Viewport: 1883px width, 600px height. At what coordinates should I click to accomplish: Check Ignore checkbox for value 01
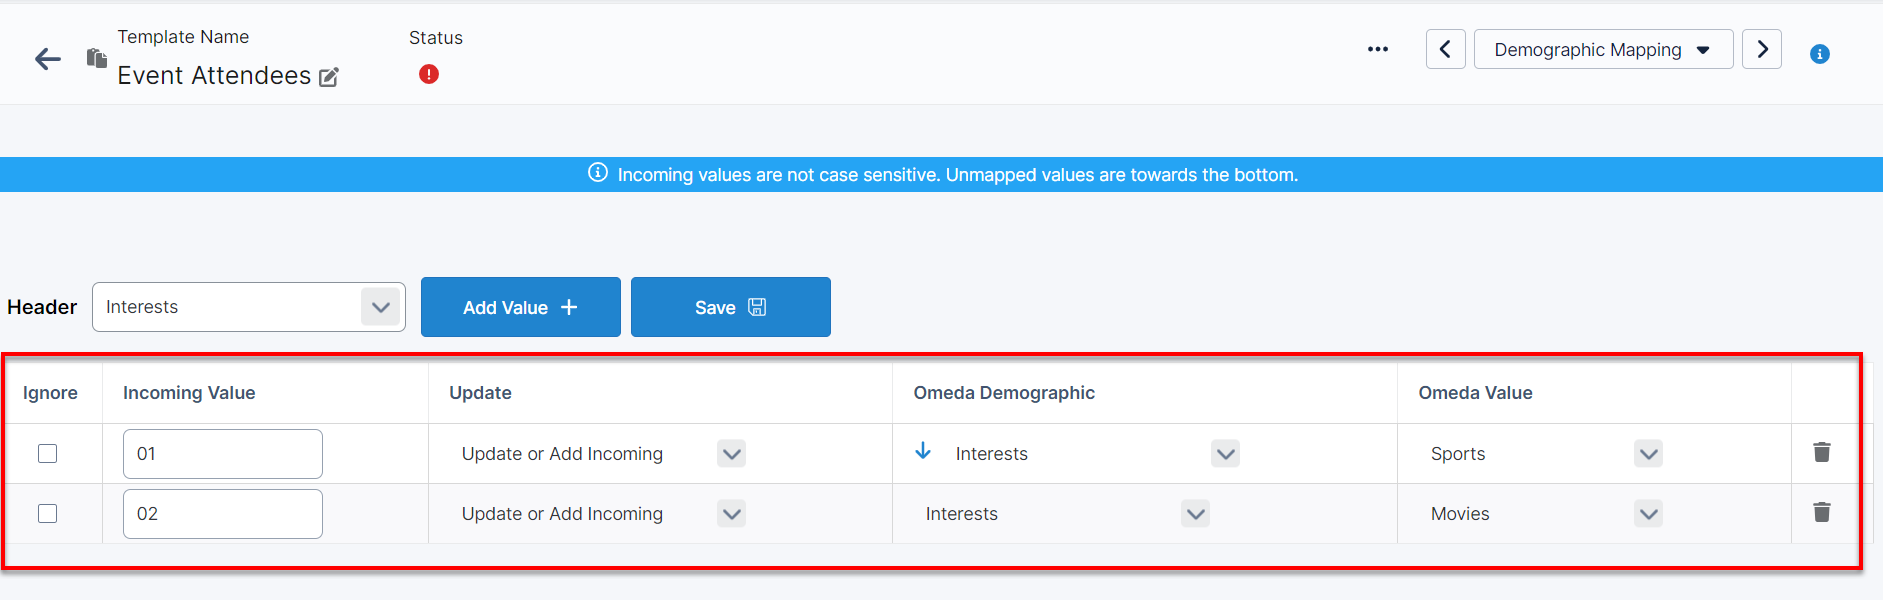coord(48,454)
